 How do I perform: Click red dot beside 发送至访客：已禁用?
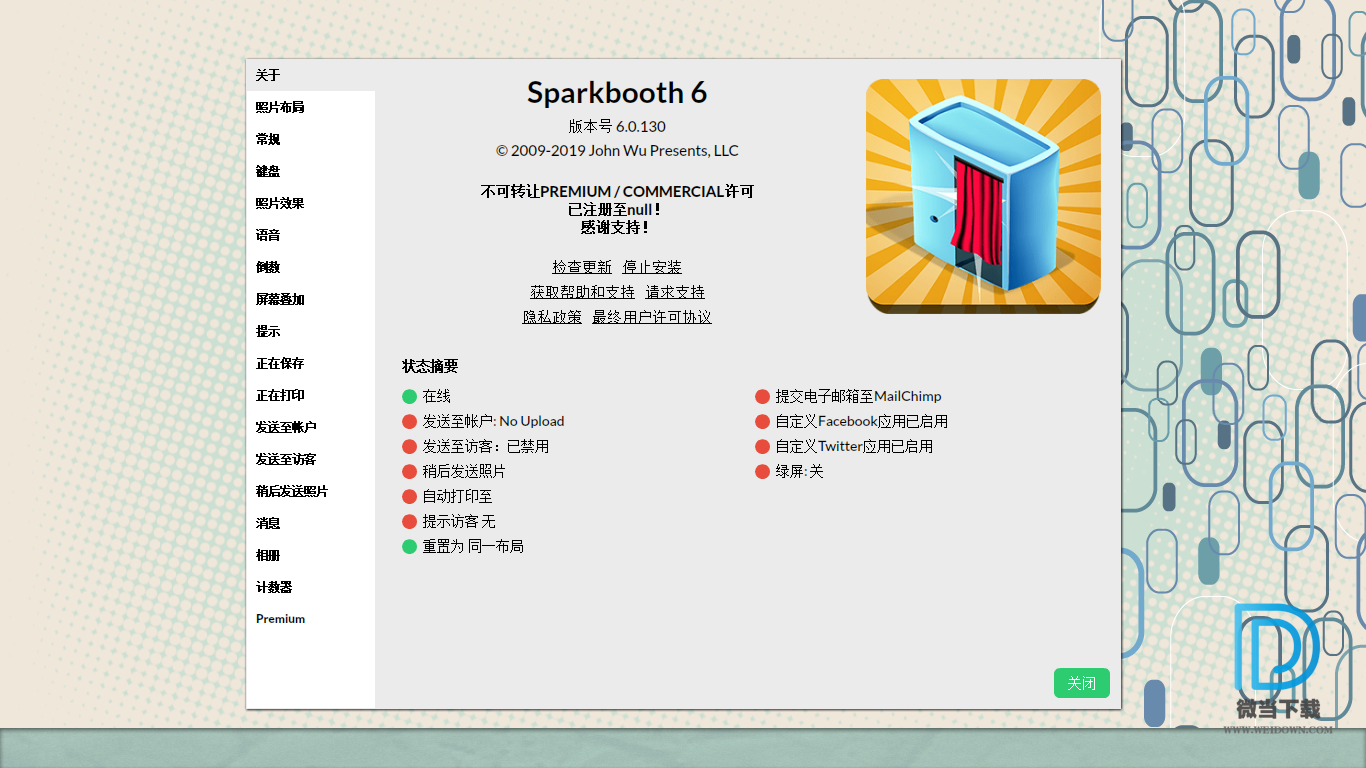[409, 447]
